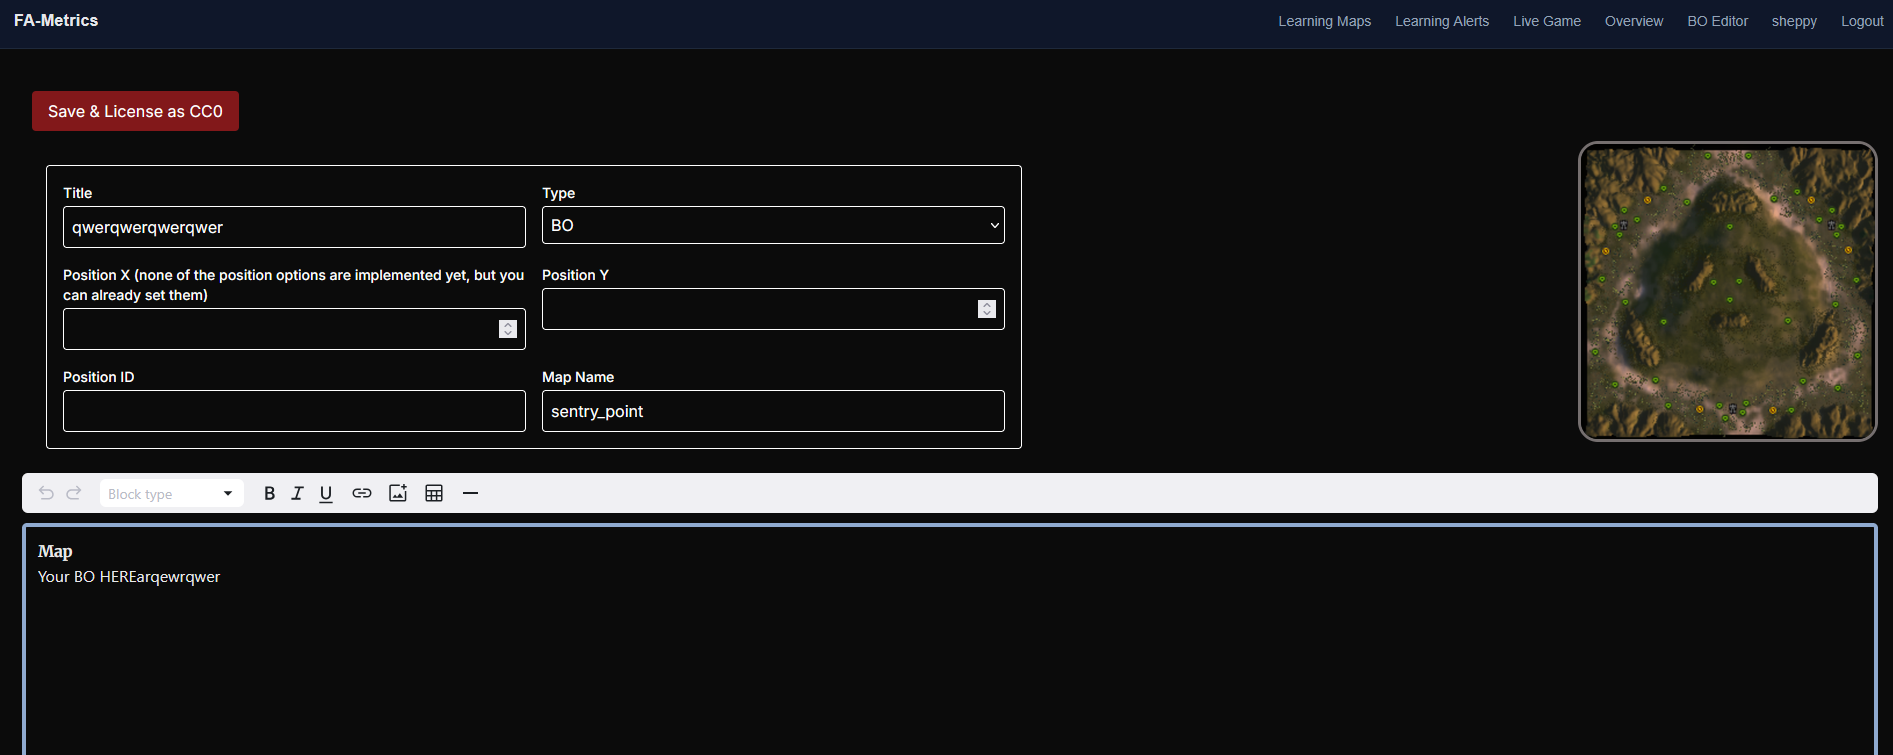Toggle underline formatting
This screenshot has height=755, width=1893.
click(x=326, y=493)
